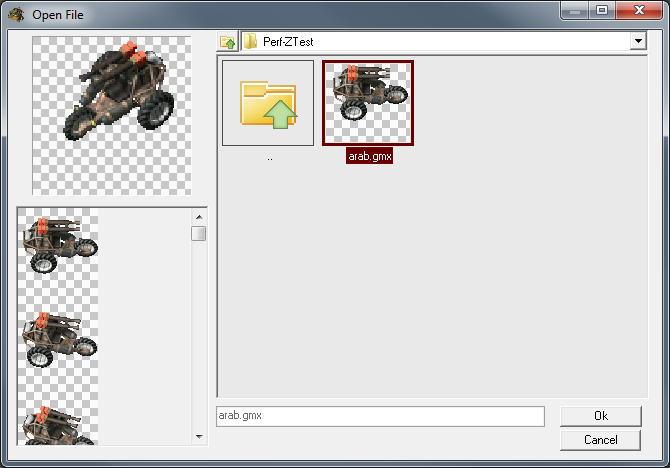670x468 pixels.
Task: Click the frame list scroll up arrow
Action: tap(199, 217)
